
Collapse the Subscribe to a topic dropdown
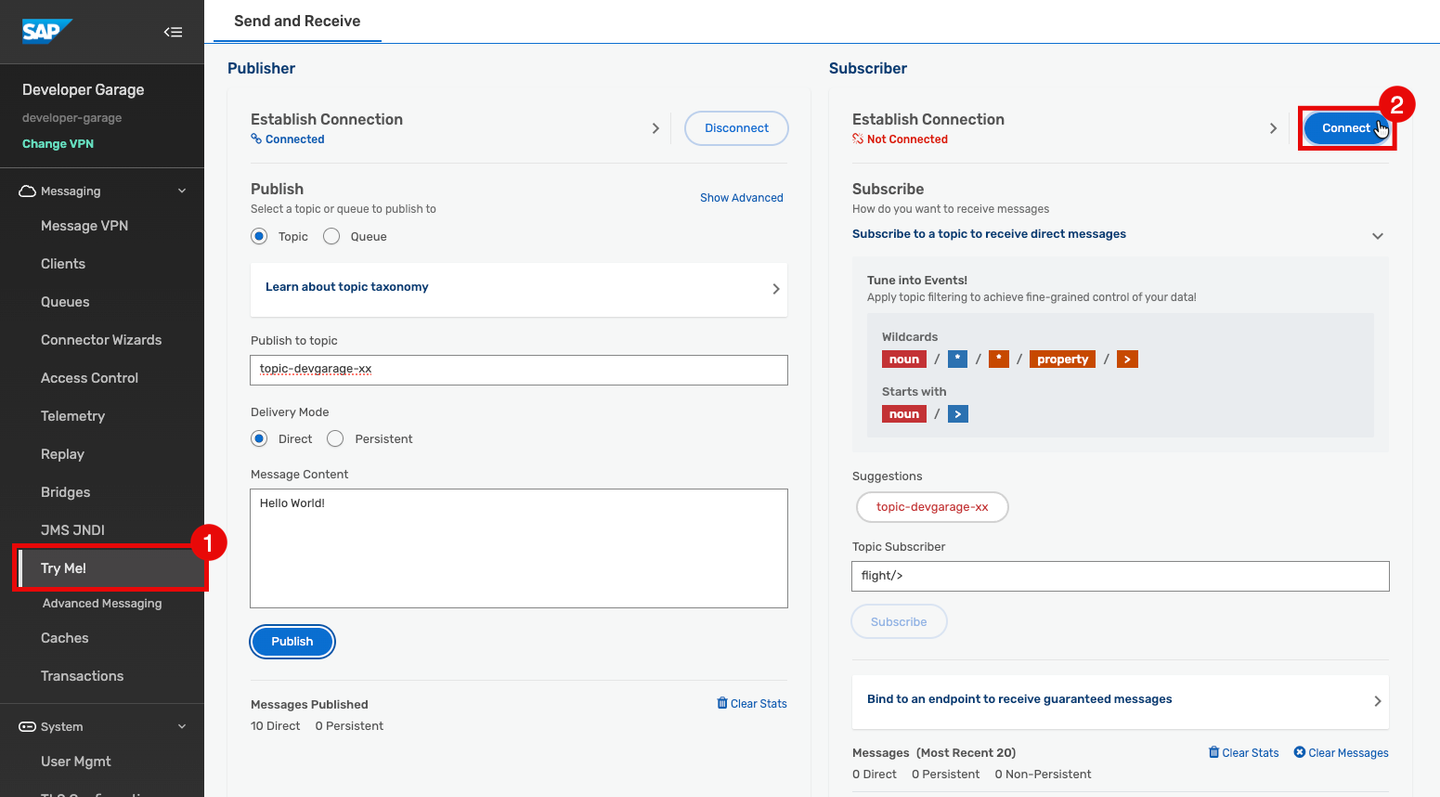pos(1377,236)
